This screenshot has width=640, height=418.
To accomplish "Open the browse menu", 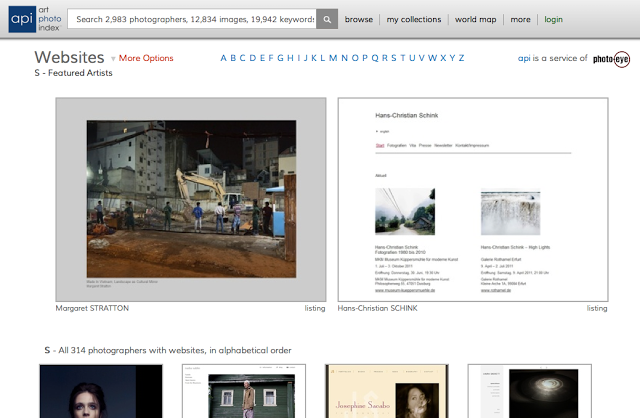I will [359, 19].
